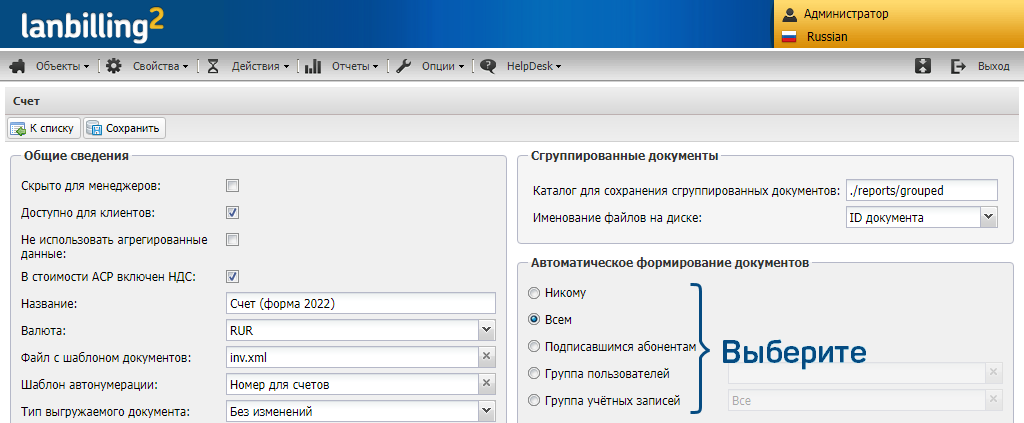The width and height of the screenshot is (1024, 423).
Task: Click the Название text field
Action: tap(361, 303)
